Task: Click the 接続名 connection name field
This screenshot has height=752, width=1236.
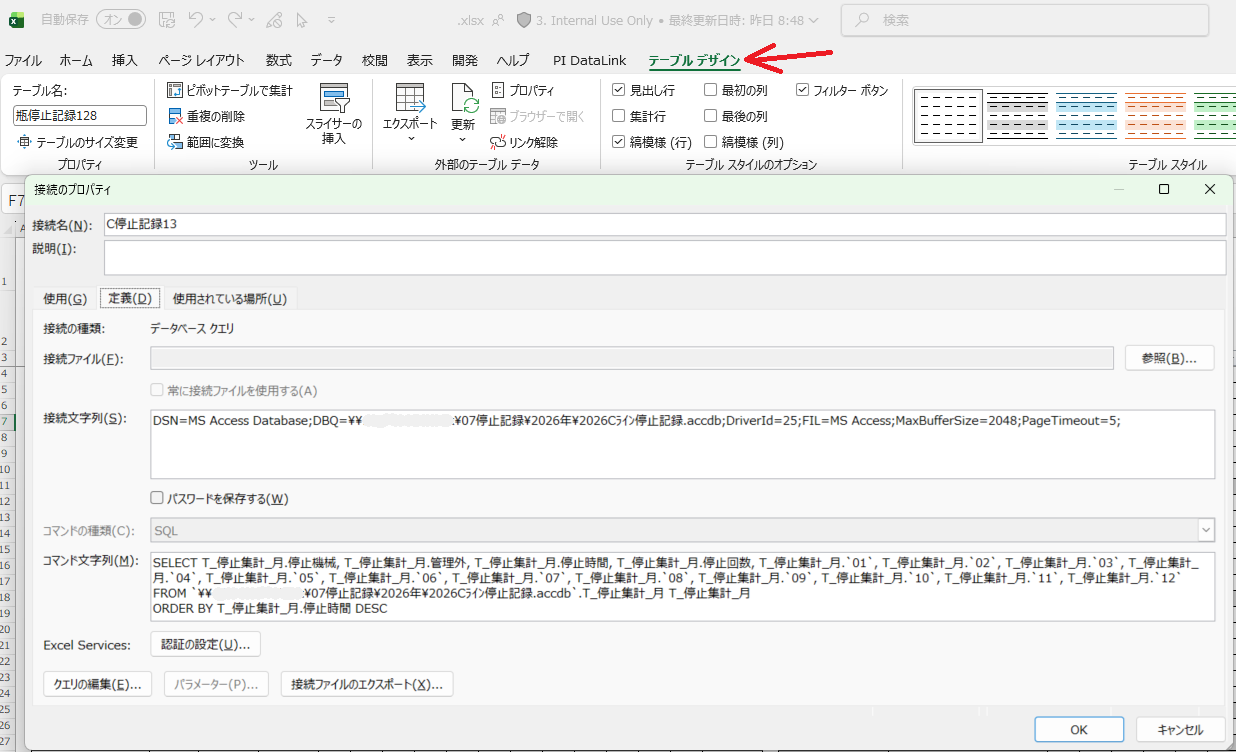Action: click(664, 224)
